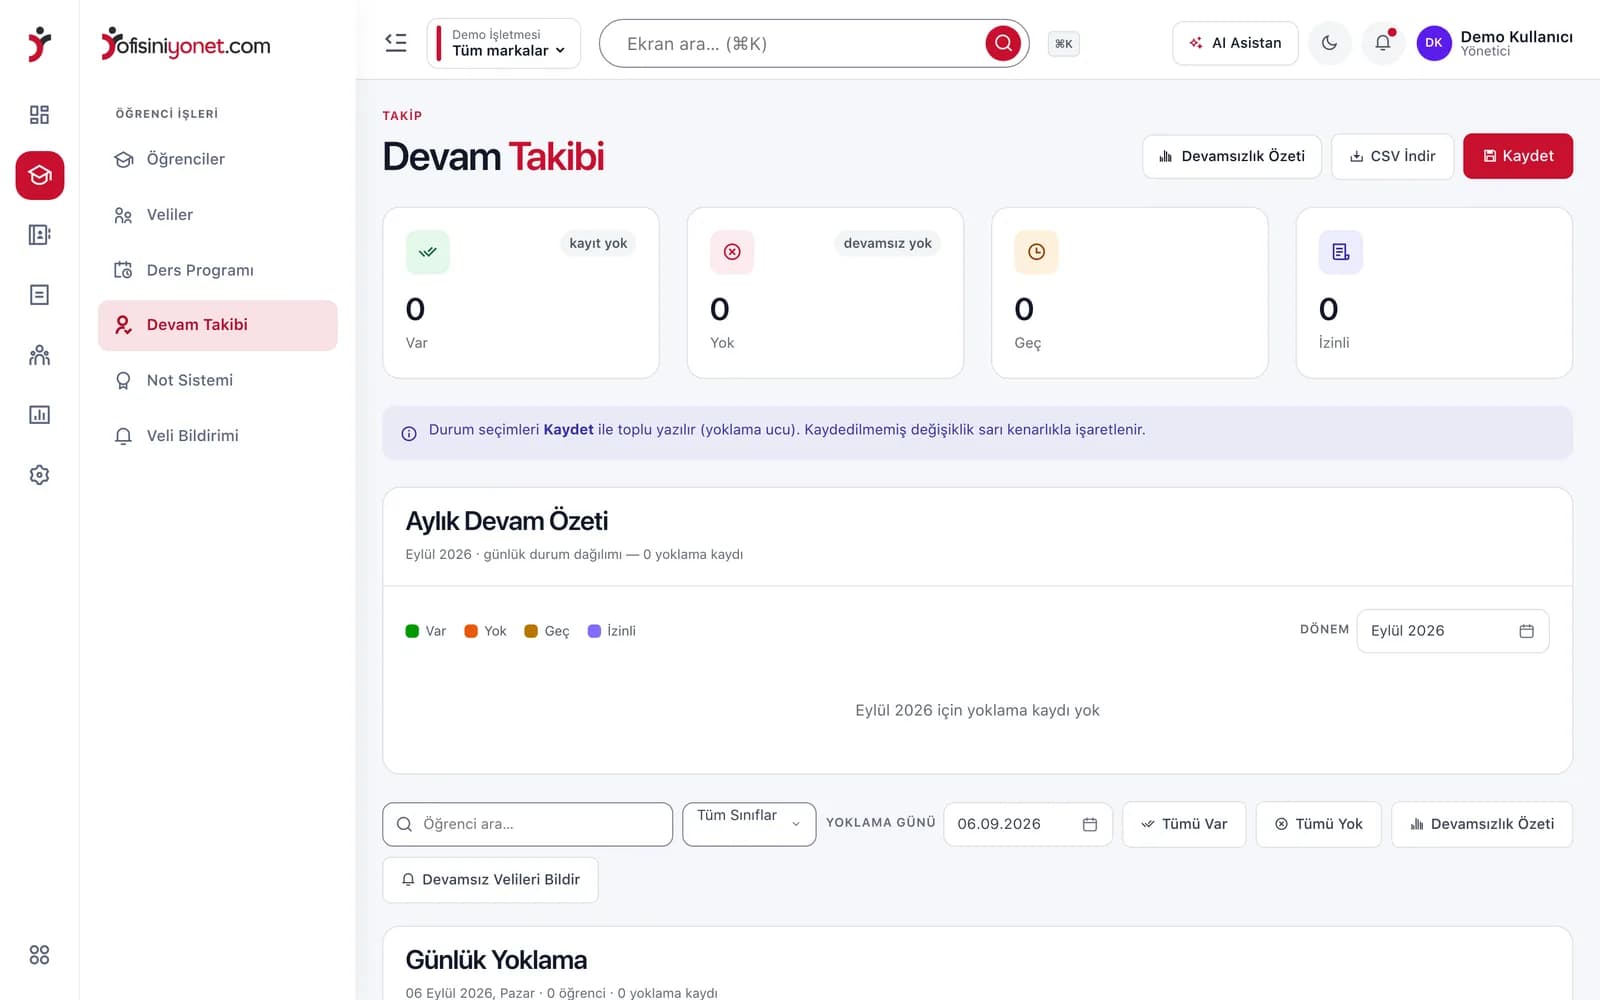Click the DK user avatar

[x=1433, y=43]
